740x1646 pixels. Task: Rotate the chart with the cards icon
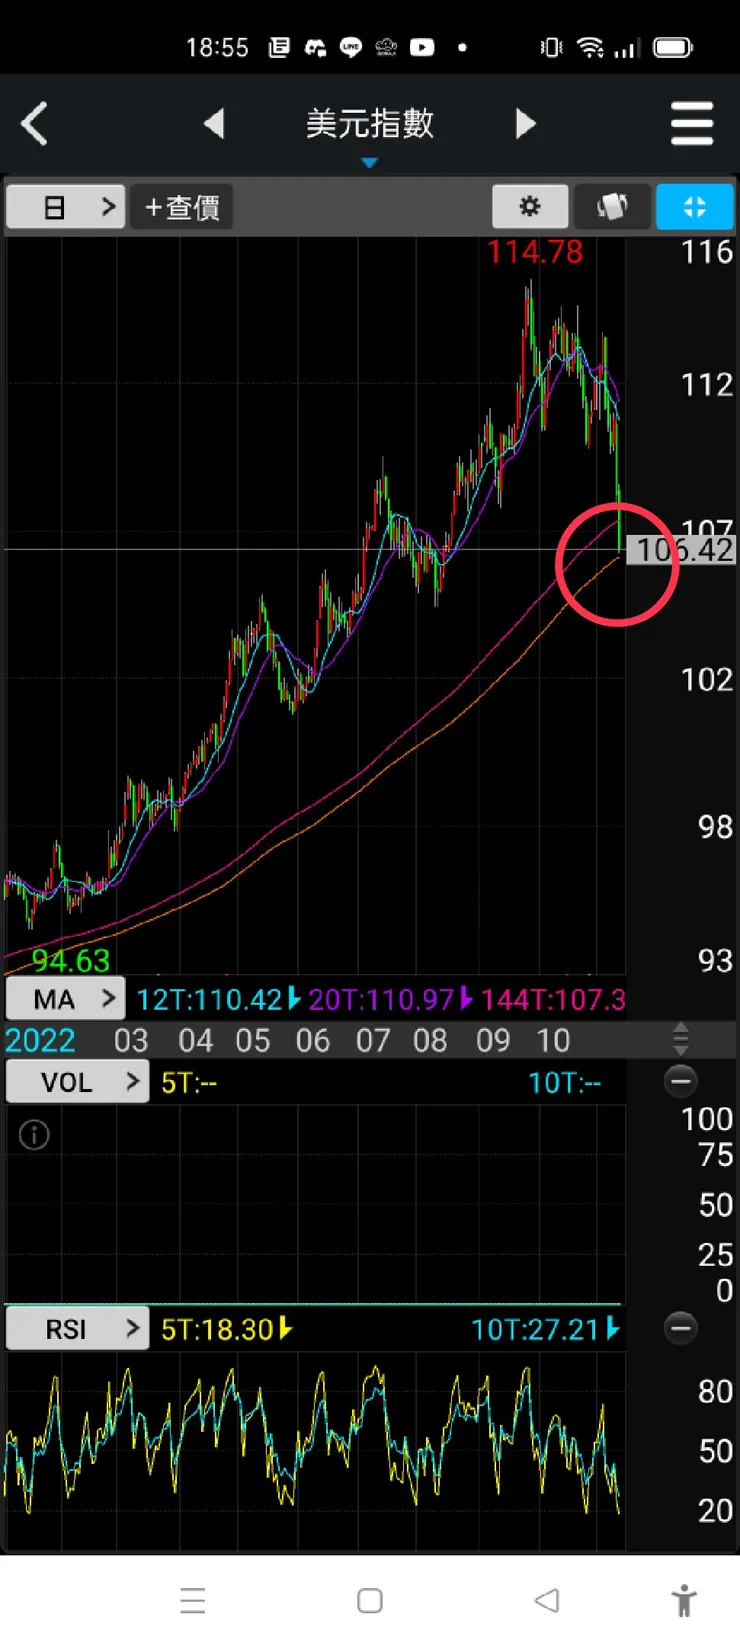coord(612,207)
